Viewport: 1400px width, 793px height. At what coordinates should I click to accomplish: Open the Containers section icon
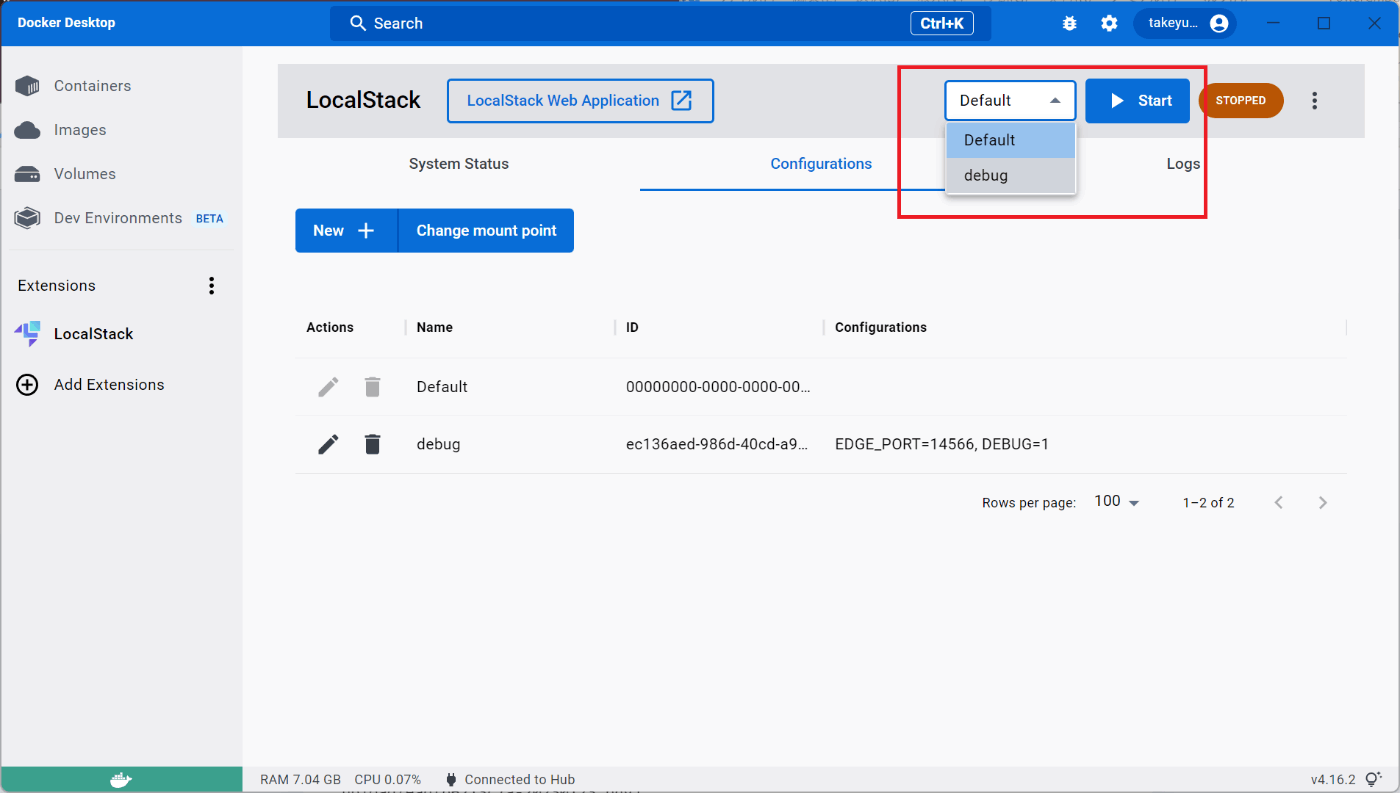pos(27,86)
